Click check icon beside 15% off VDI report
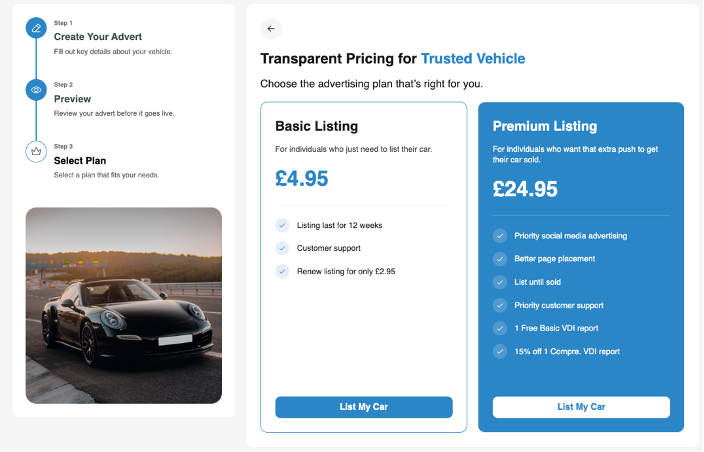The height and width of the screenshot is (452, 704). click(x=500, y=351)
